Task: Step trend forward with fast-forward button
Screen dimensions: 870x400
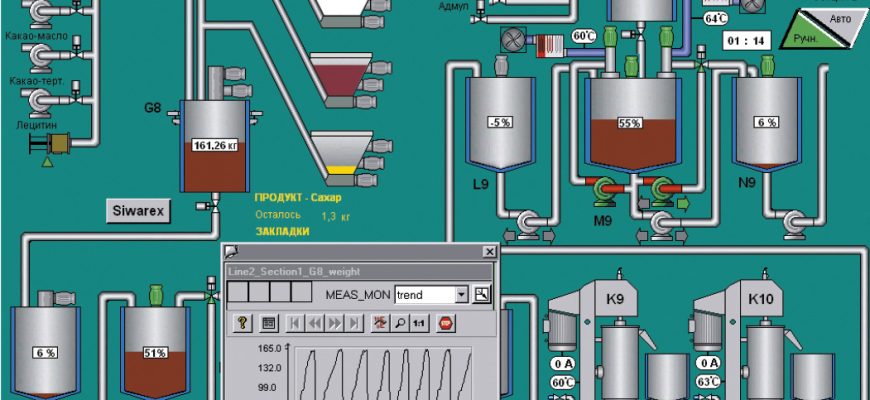Action: pyautogui.click(x=335, y=322)
